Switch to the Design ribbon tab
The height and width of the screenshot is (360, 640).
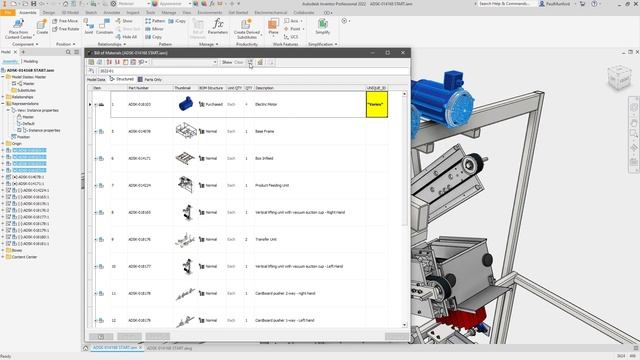(49, 13)
